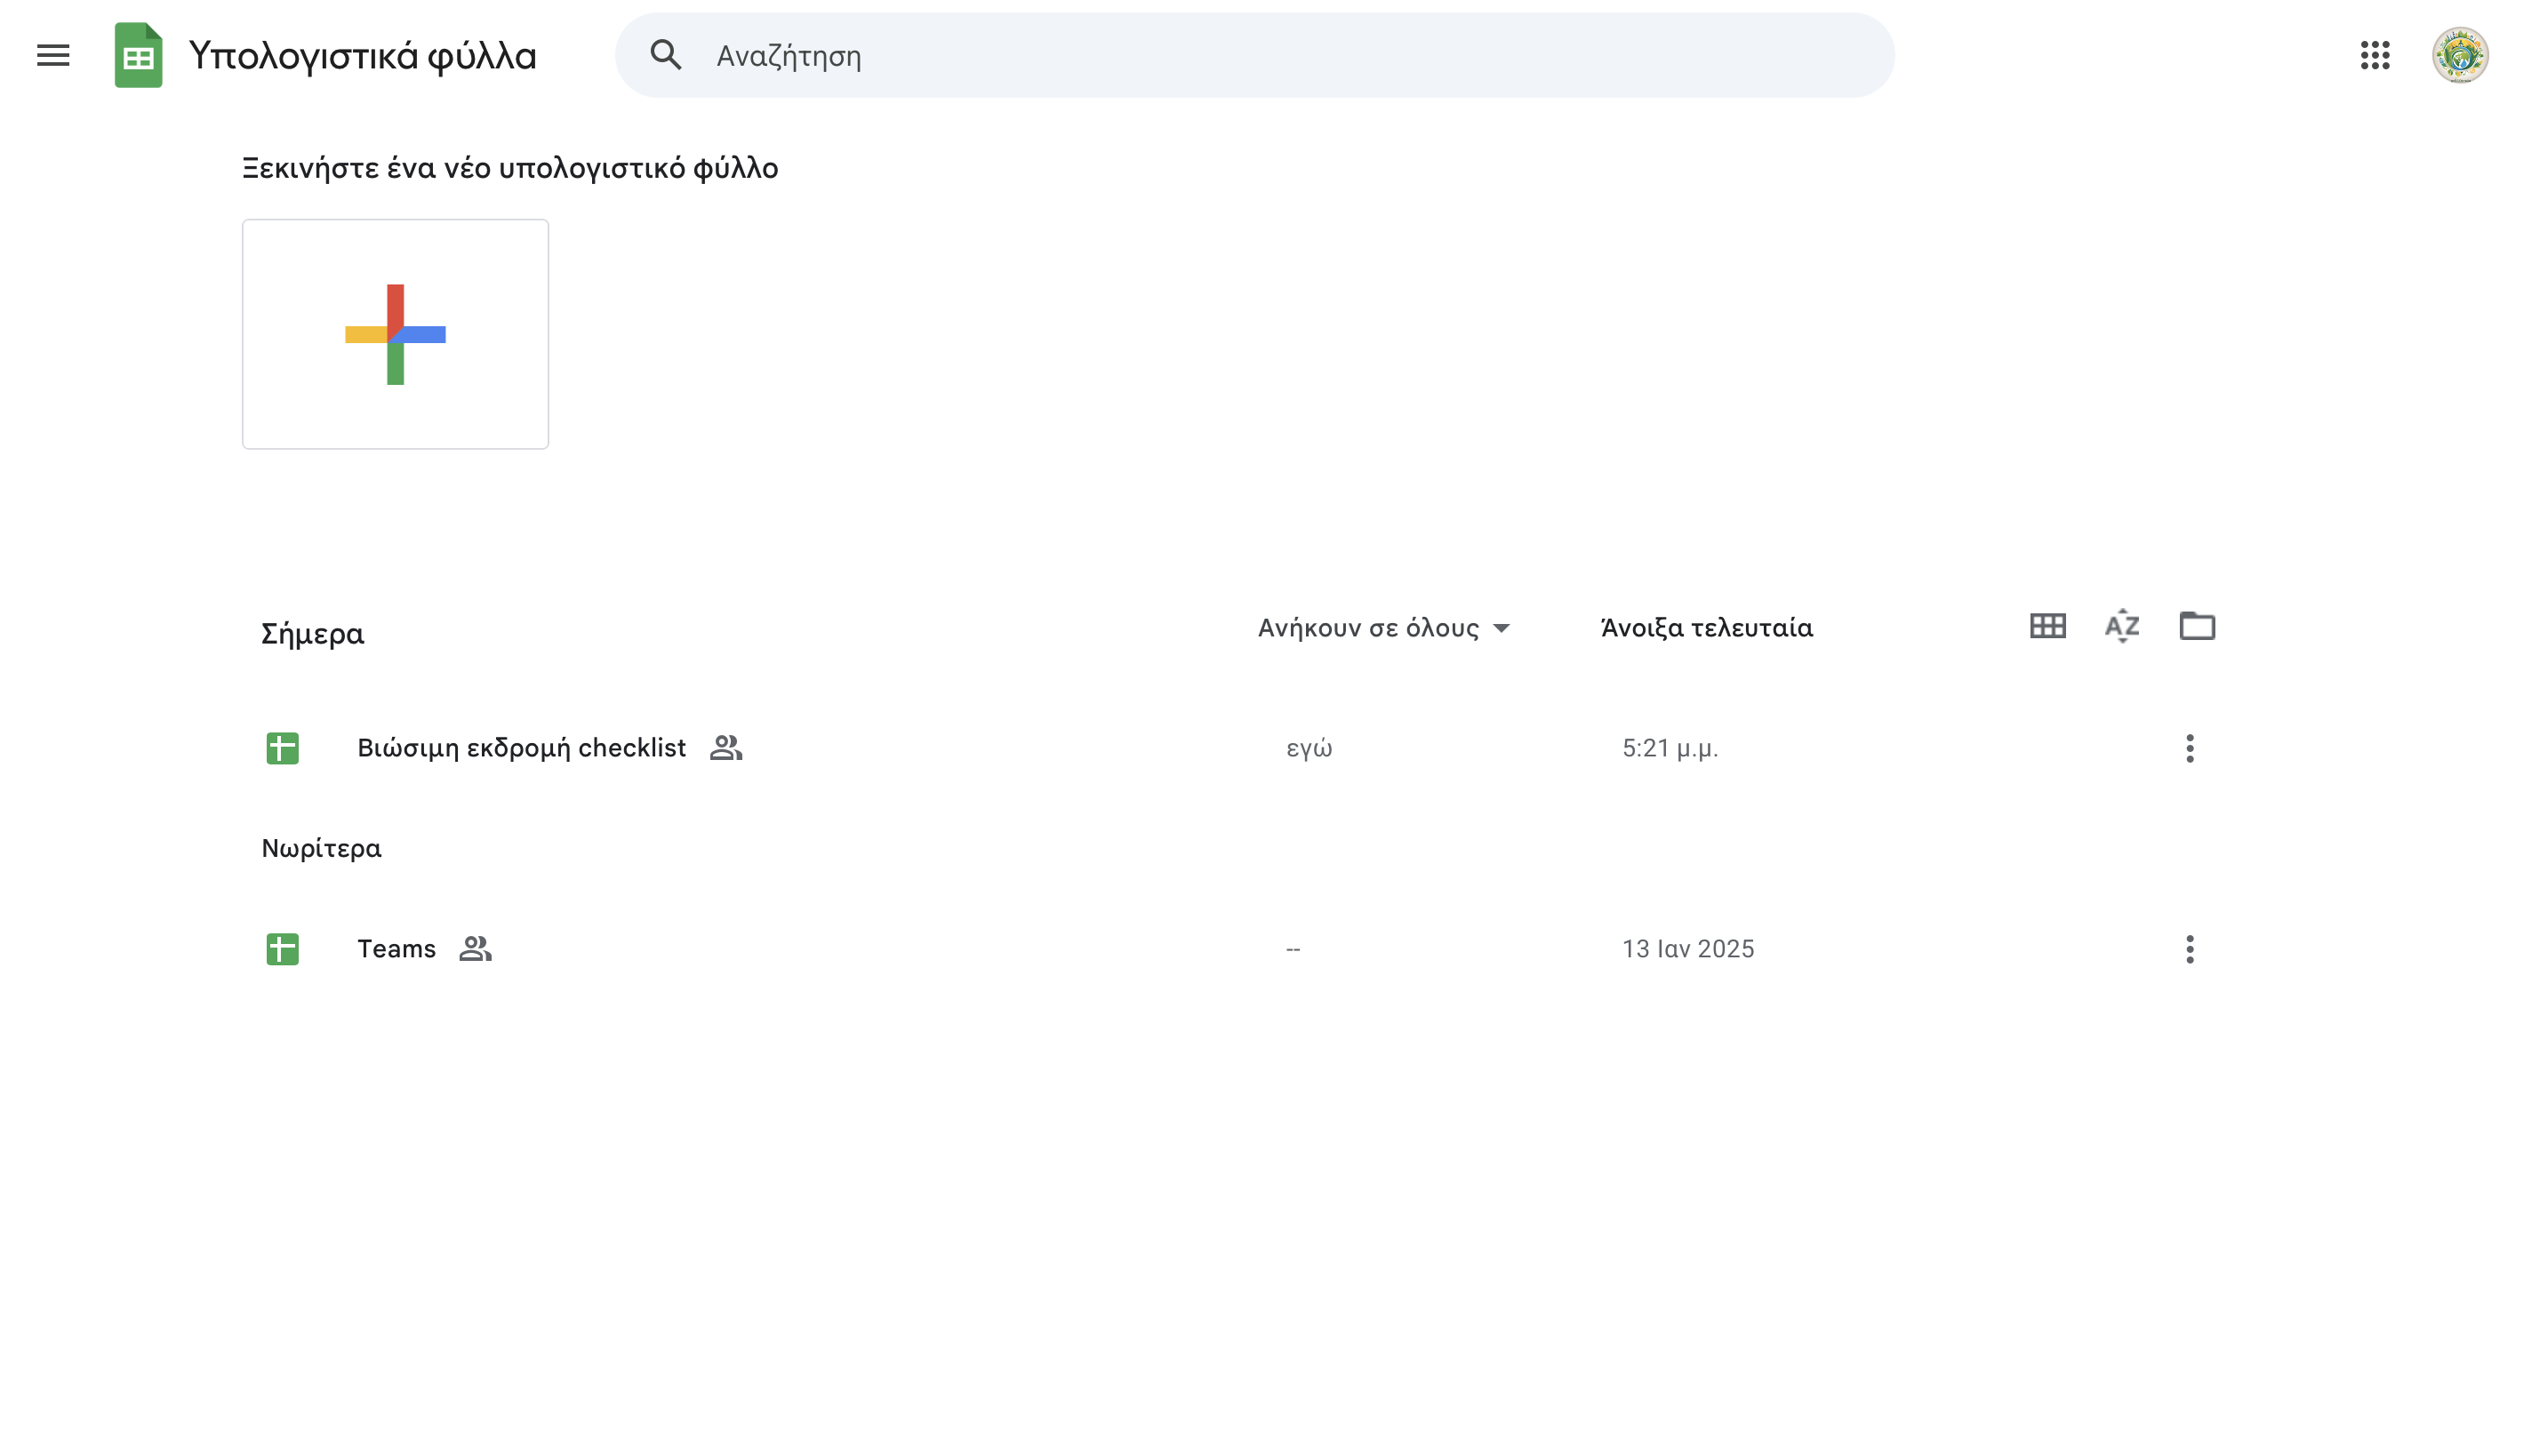Click the Sheets icon of the Teams file

[x=282, y=948]
